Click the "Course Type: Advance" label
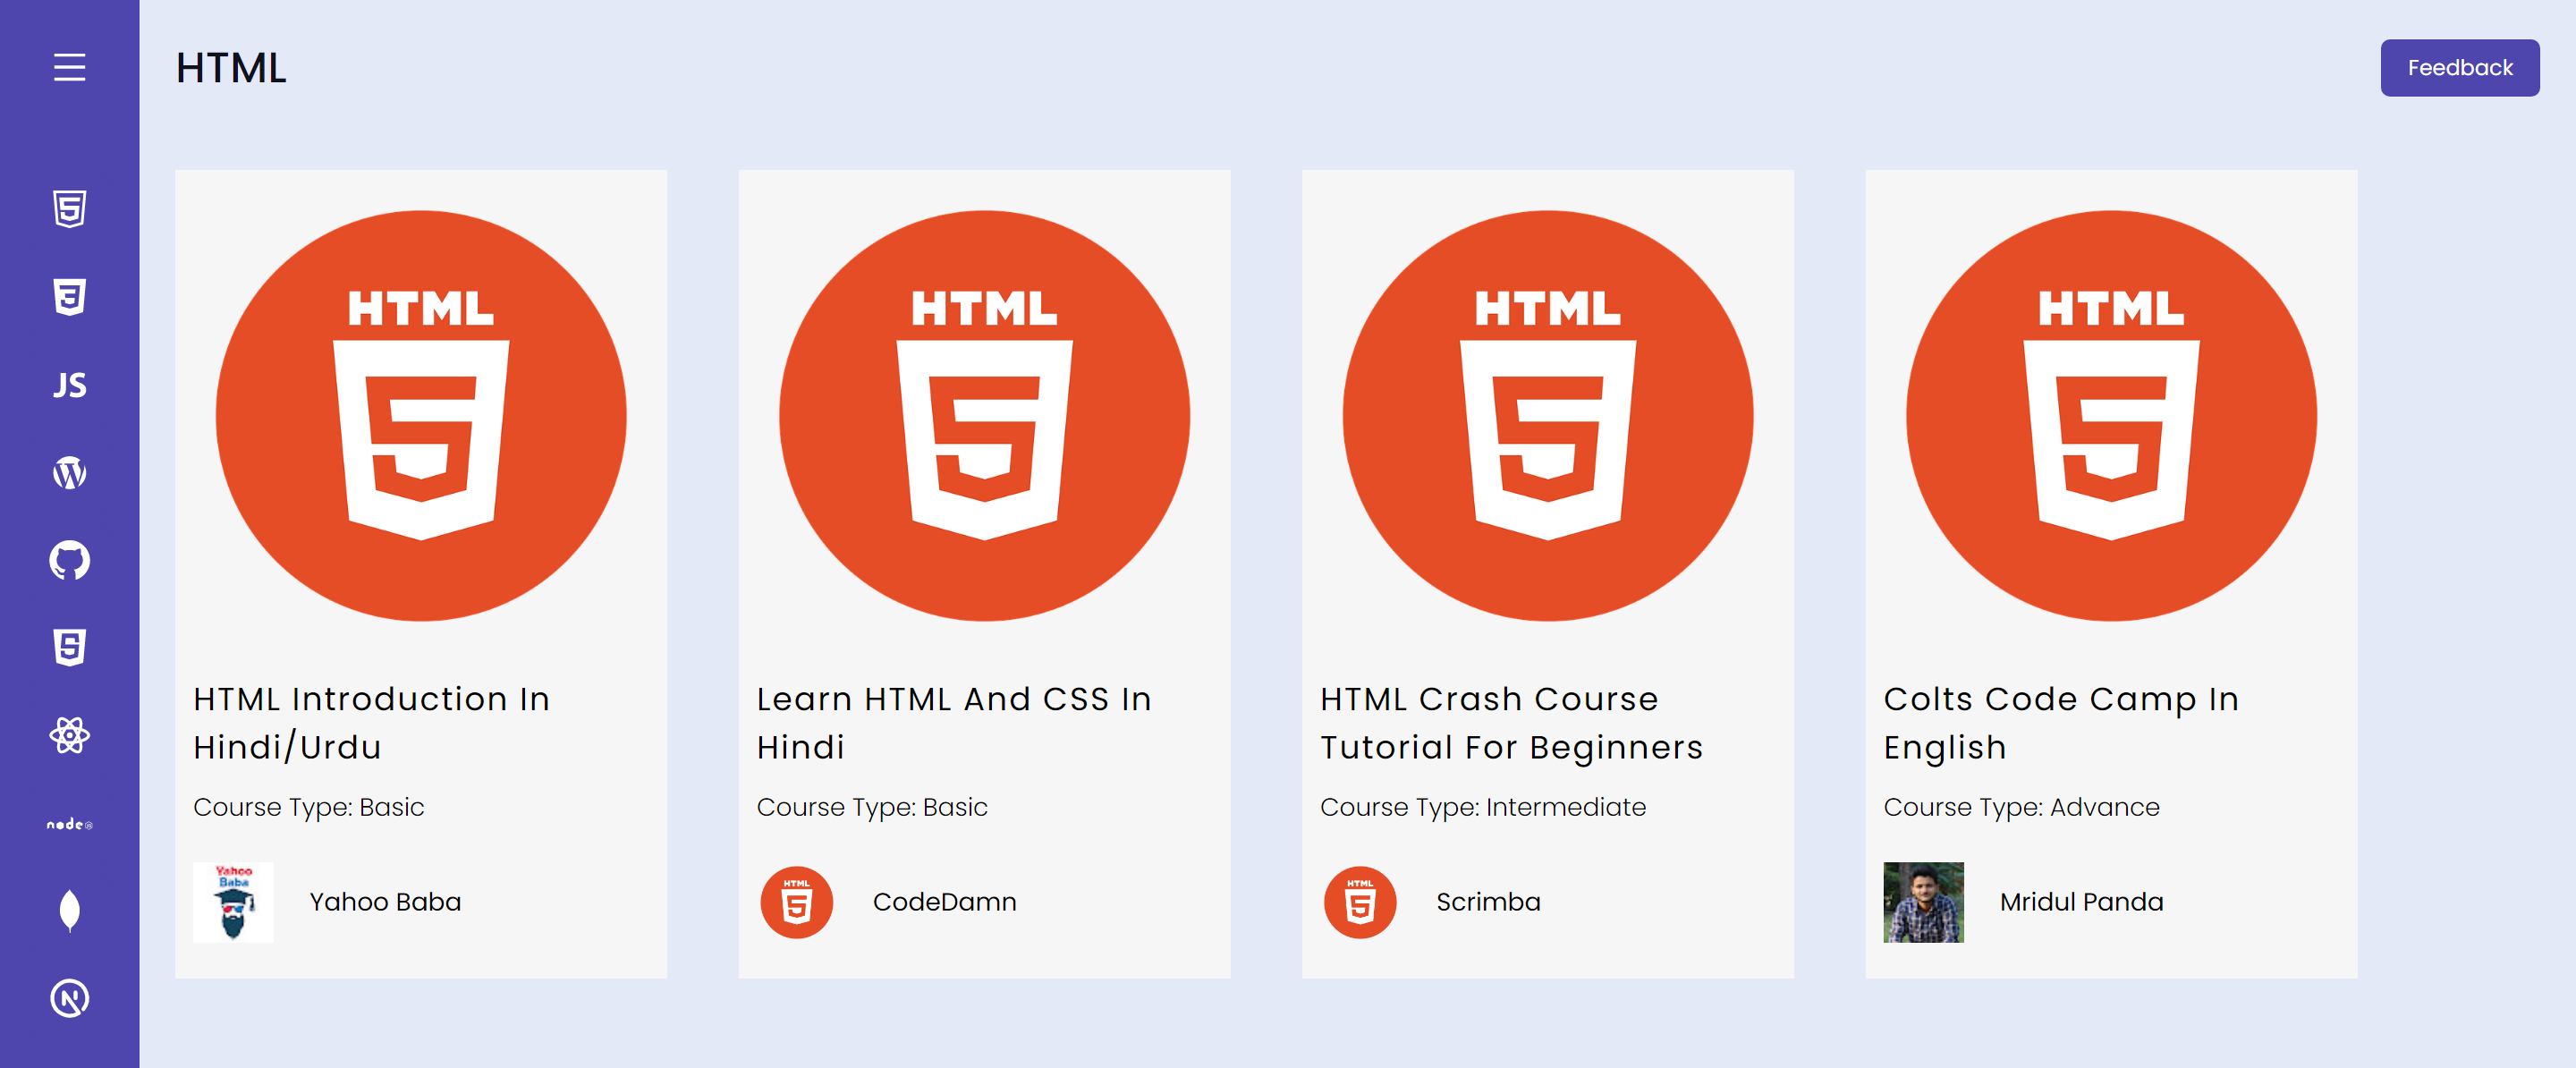Image resolution: width=2576 pixels, height=1068 pixels. pyautogui.click(x=2021, y=807)
